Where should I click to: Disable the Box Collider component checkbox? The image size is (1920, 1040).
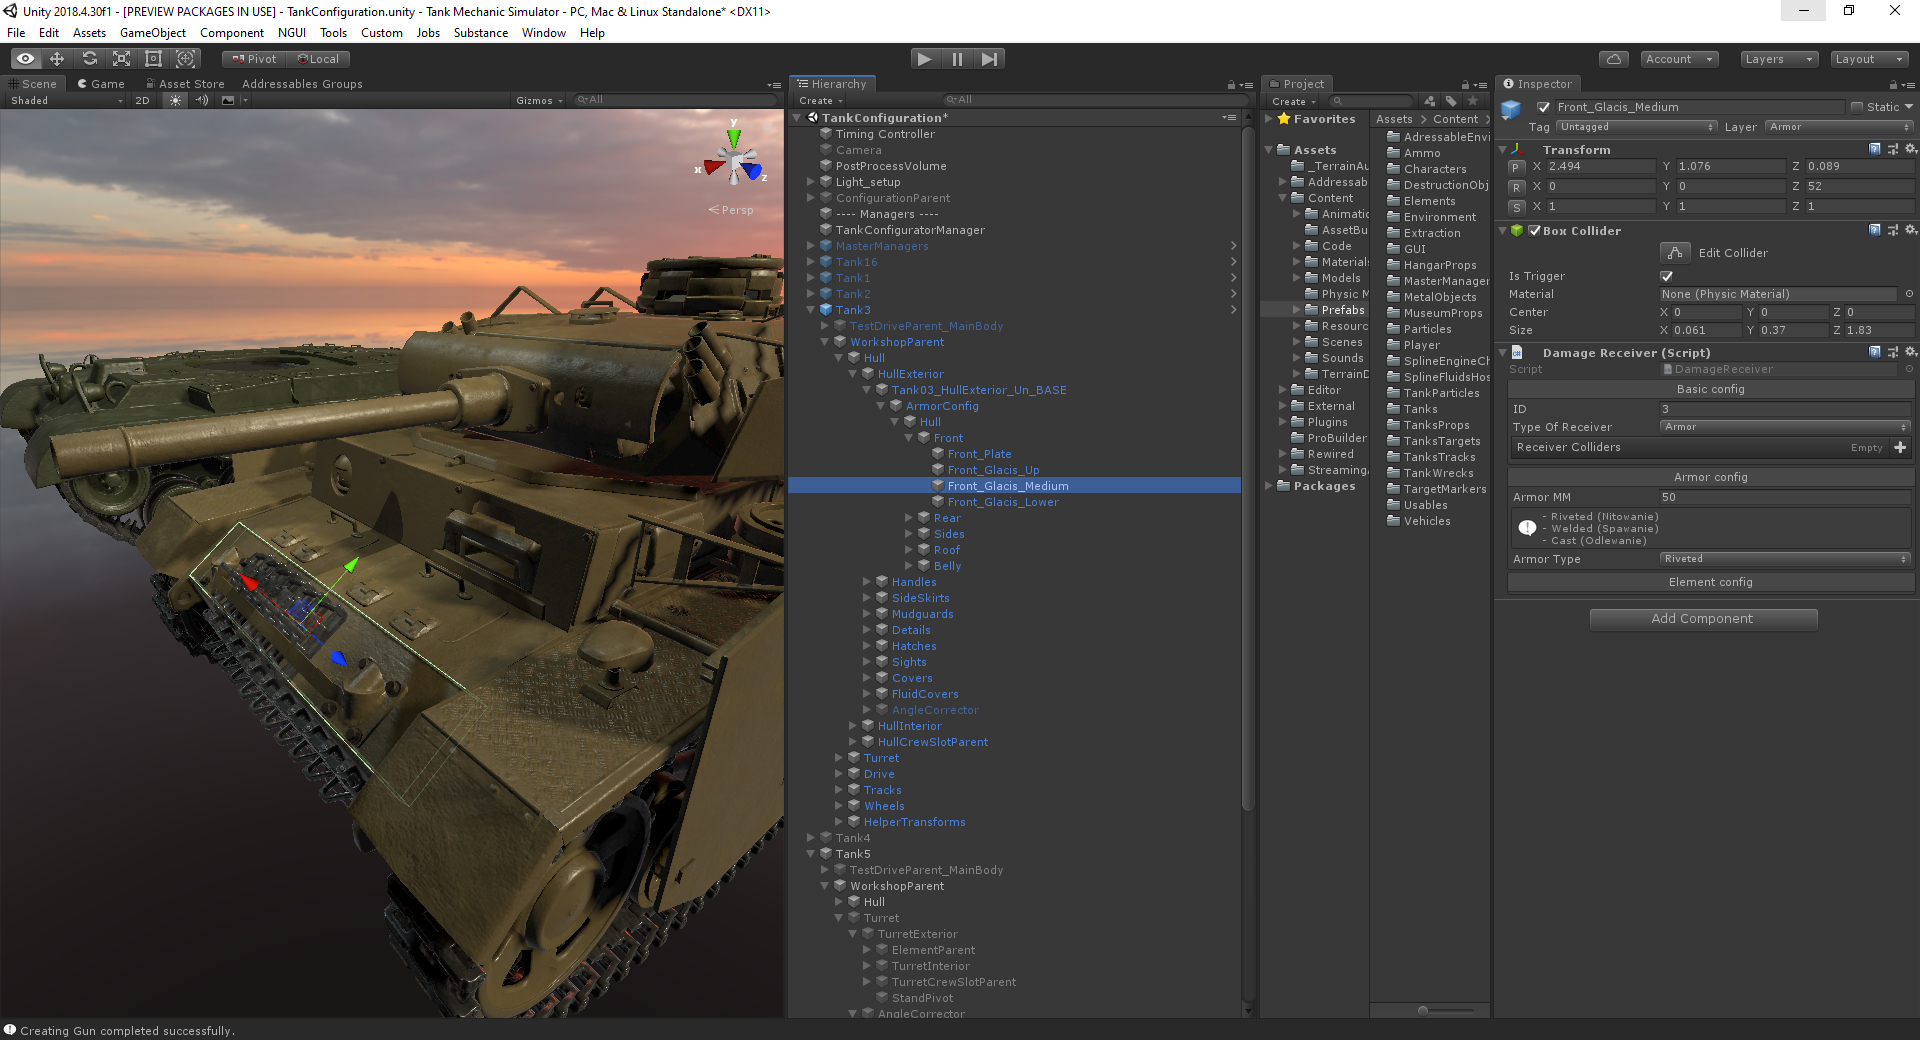tap(1534, 231)
